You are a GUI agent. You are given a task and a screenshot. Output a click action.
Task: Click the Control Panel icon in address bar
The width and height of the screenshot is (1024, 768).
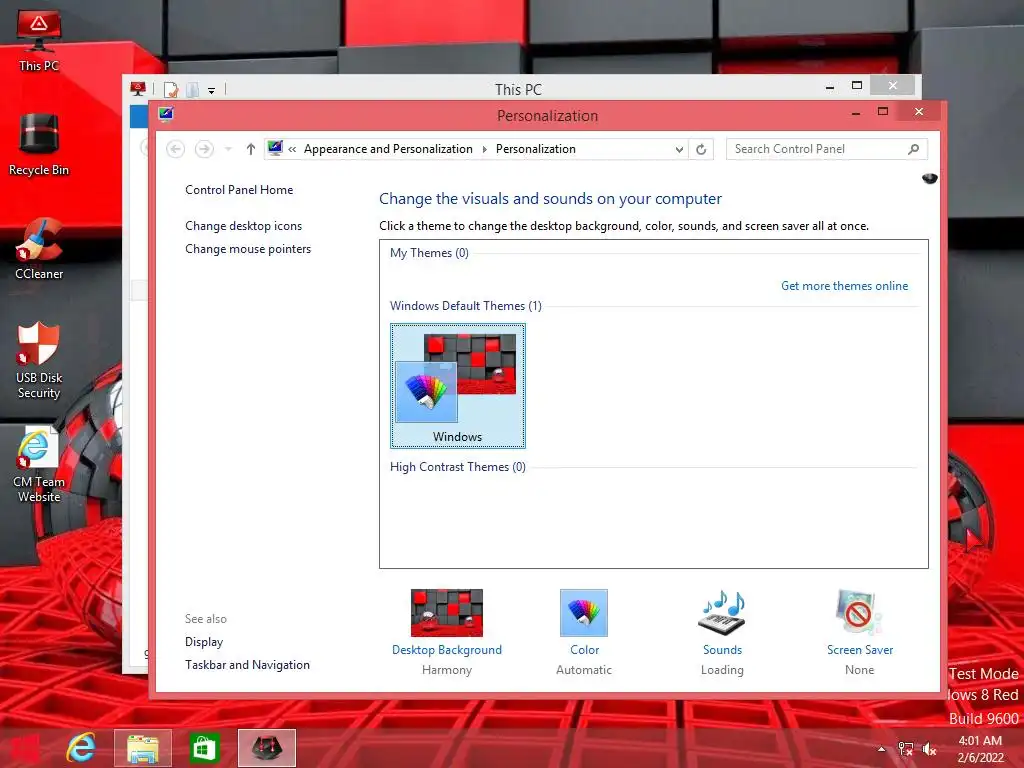pyautogui.click(x=275, y=148)
